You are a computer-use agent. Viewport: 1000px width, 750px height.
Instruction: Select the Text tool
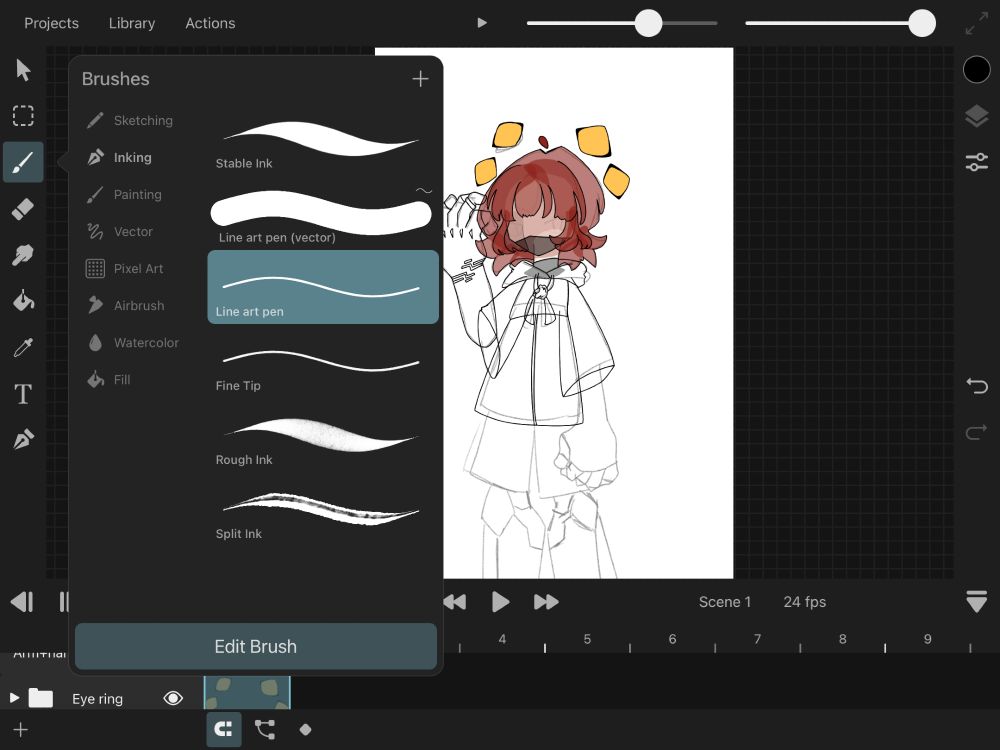tap(23, 394)
